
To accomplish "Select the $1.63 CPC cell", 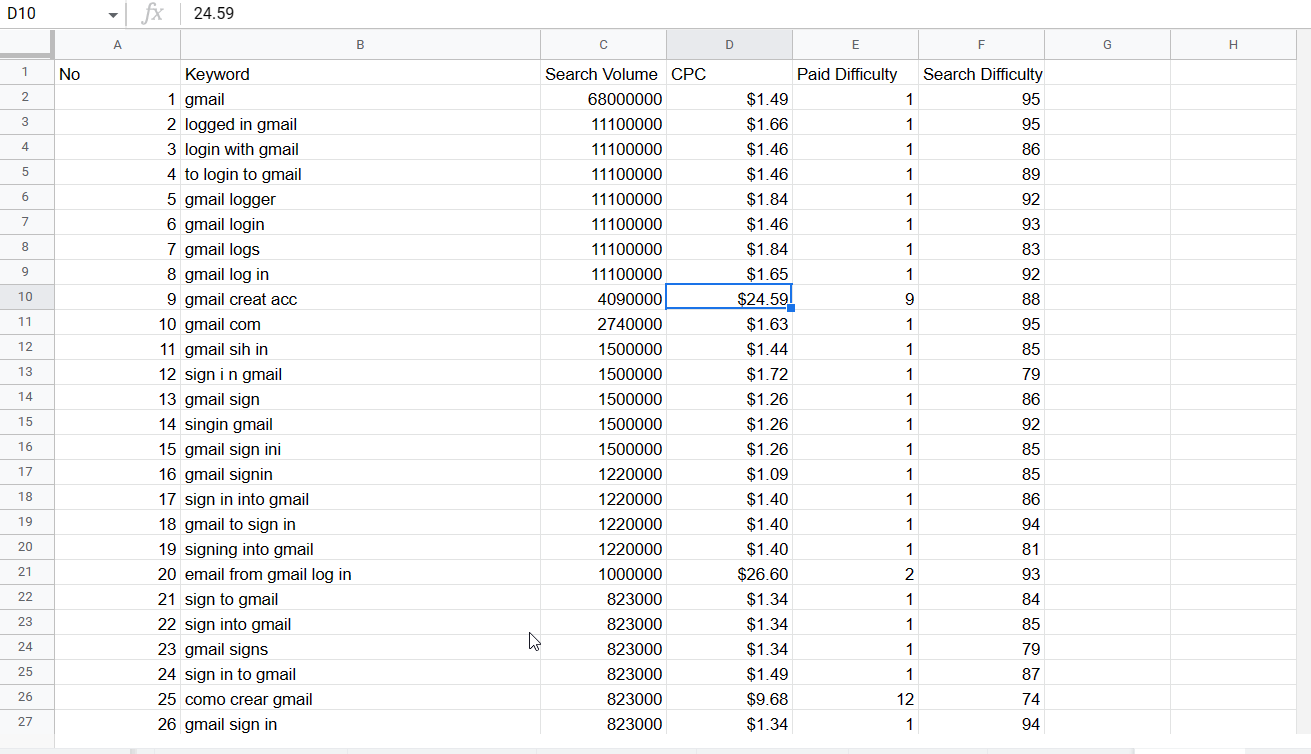I will tap(729, 324).
